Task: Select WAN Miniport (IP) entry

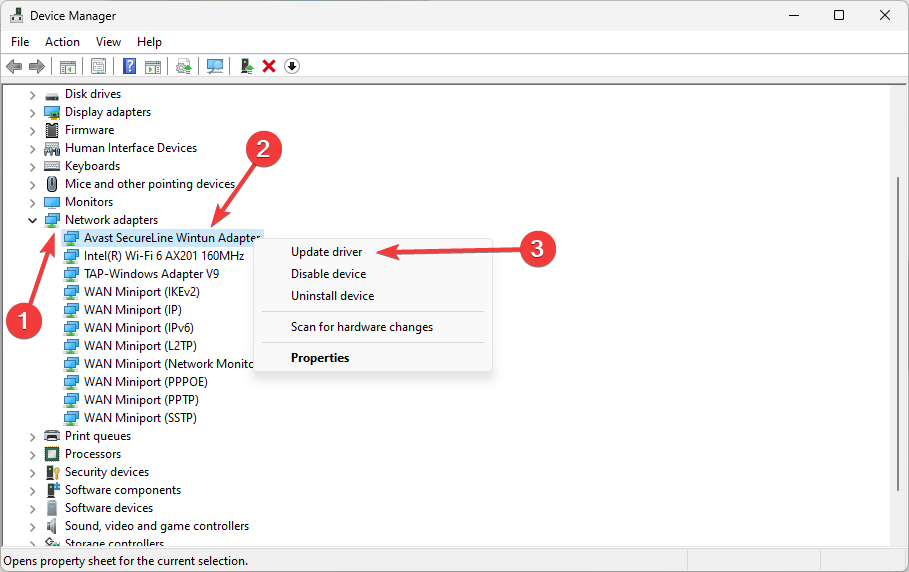Action: pyautogui.click(x=133, y=309)
